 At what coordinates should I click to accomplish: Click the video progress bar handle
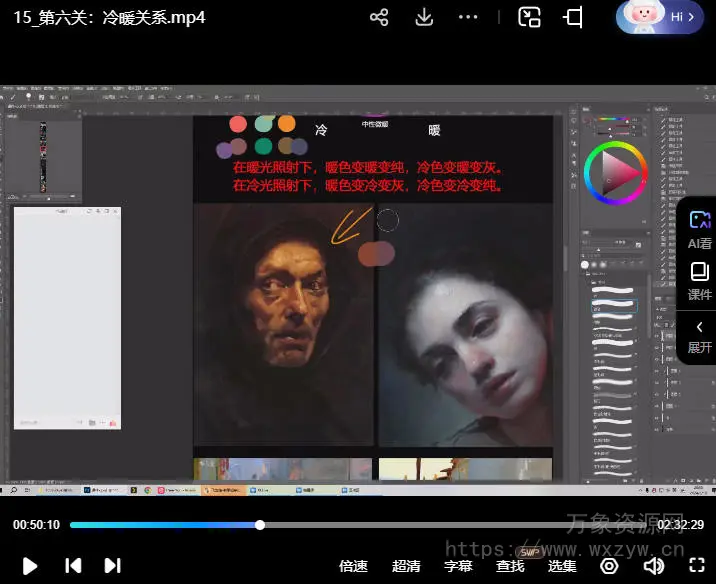click(x=260, y=525)
